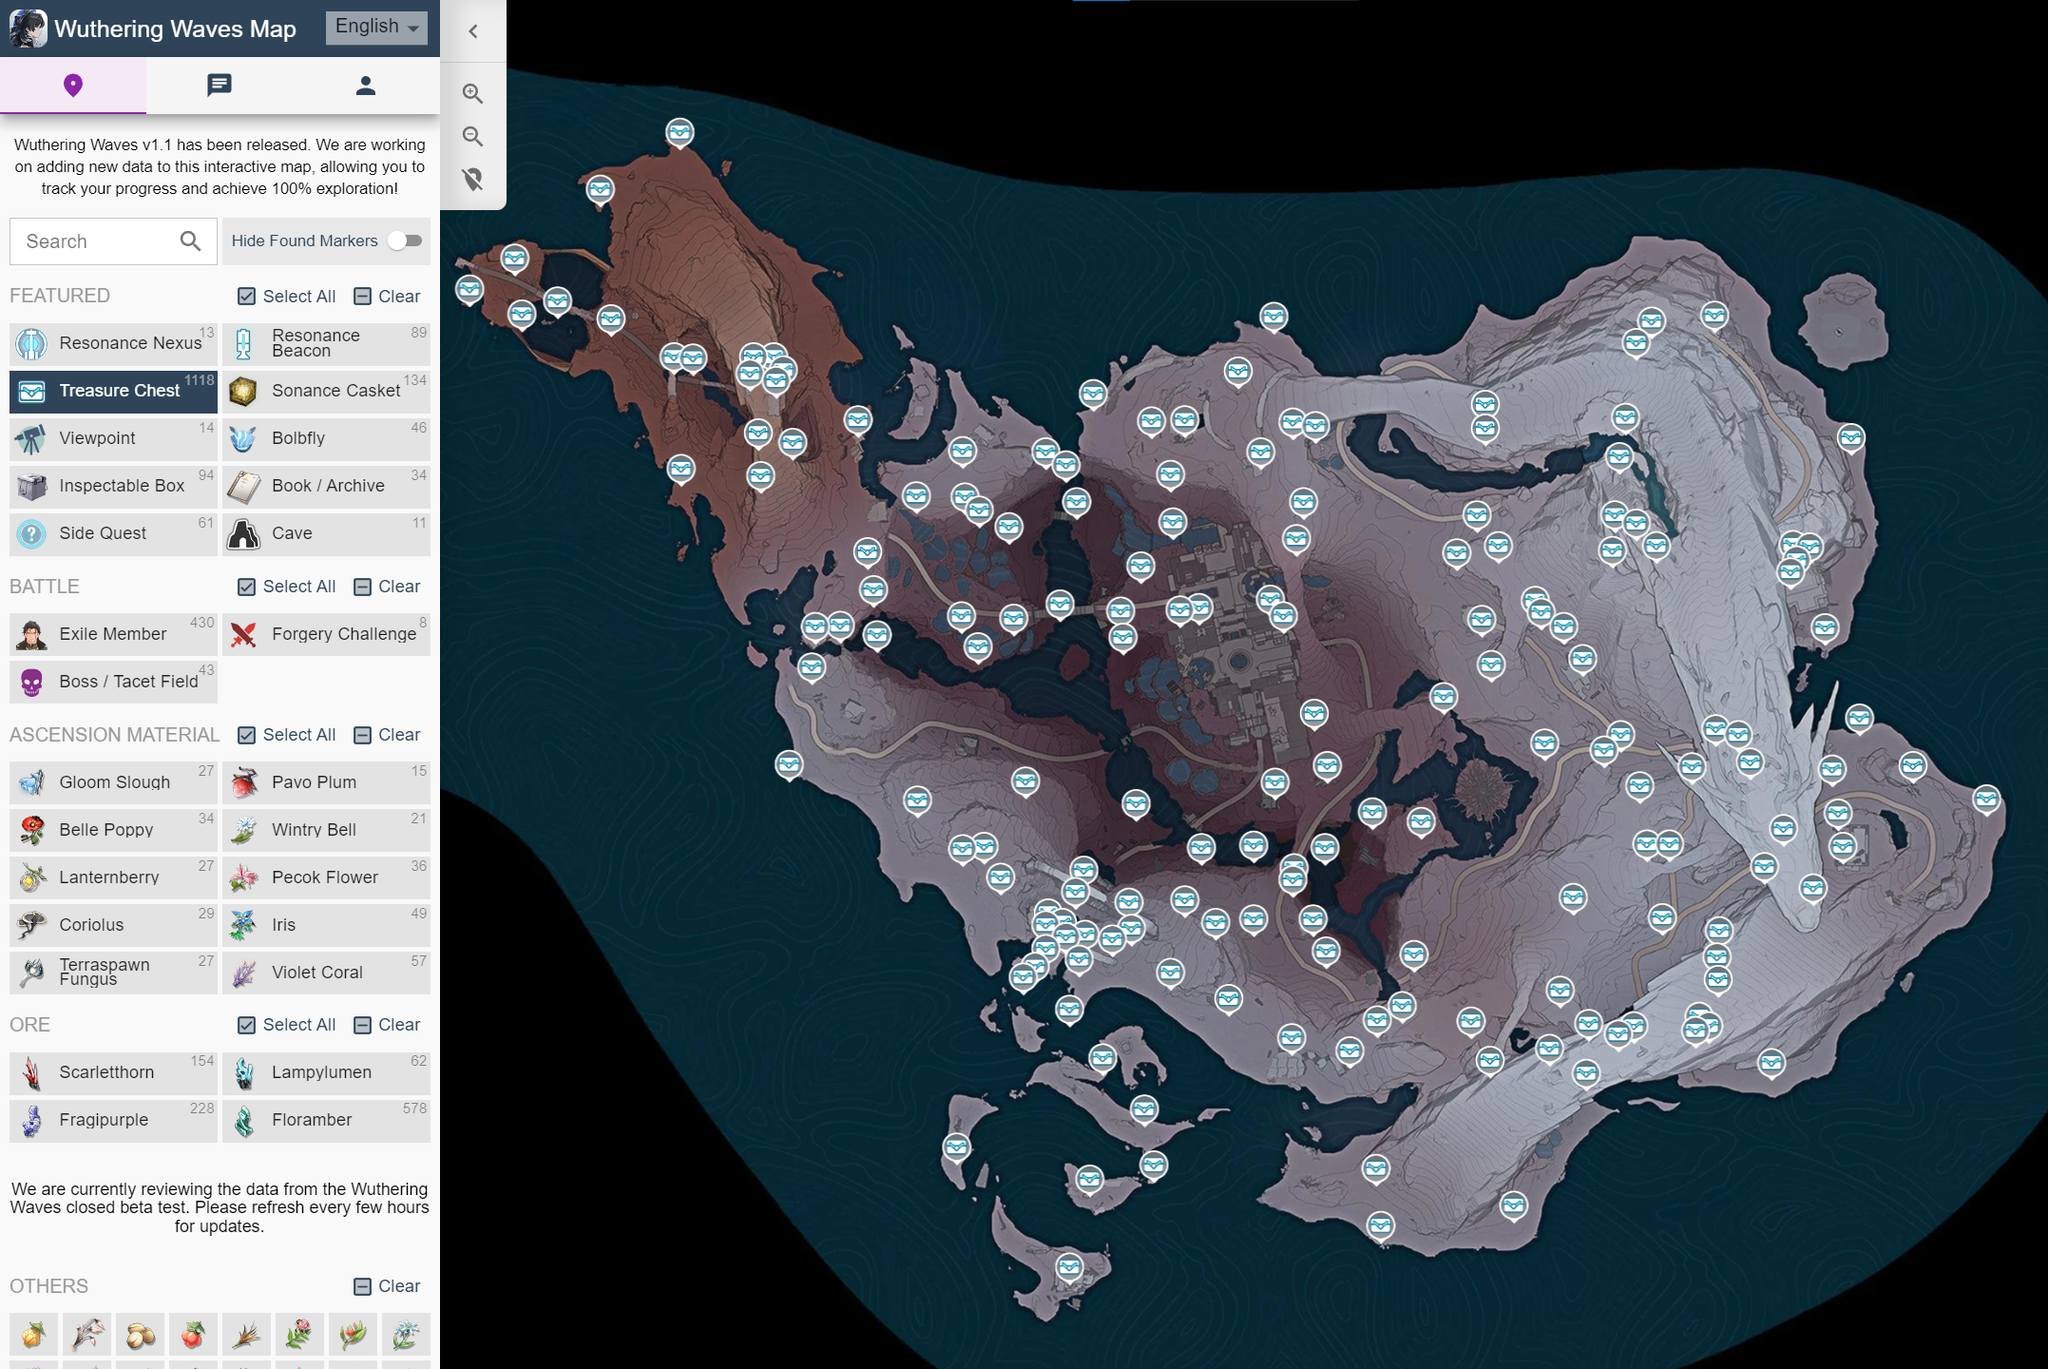Toggle the Resonance Beacon marker filter
Viewport: 2048px width, 1369px height.
[x=326, y=343]
